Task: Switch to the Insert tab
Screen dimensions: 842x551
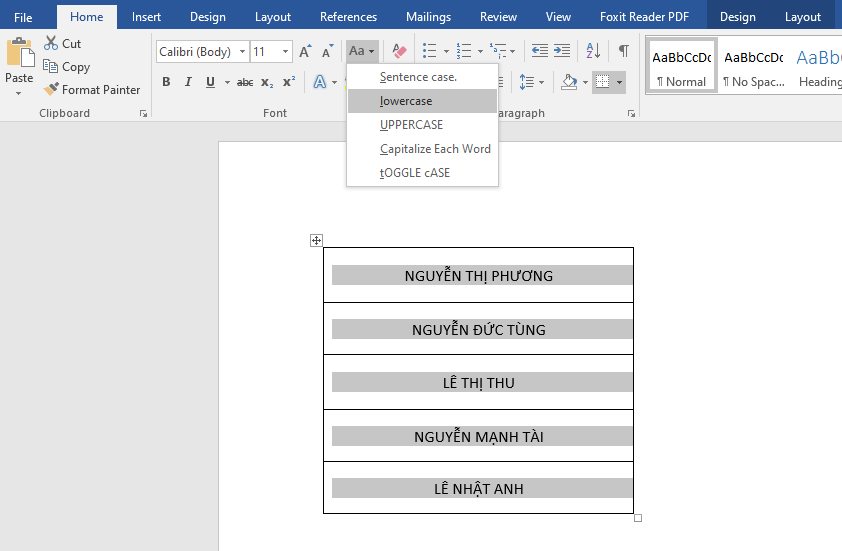Action: (146, 17)
